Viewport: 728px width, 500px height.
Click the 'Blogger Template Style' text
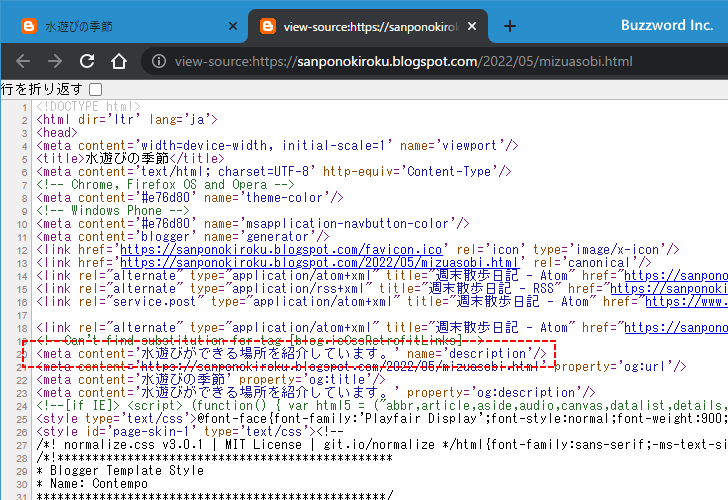tap(127, 471)
